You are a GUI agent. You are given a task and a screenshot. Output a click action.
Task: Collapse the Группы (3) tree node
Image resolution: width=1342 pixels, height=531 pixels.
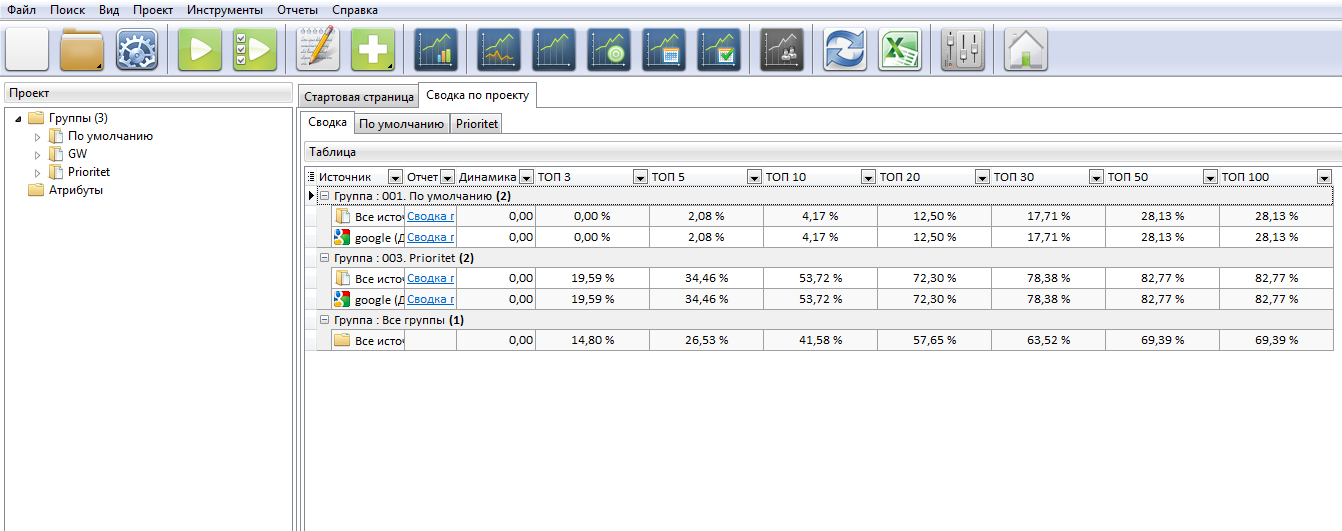pyautogui.click(x=19, y=118)
